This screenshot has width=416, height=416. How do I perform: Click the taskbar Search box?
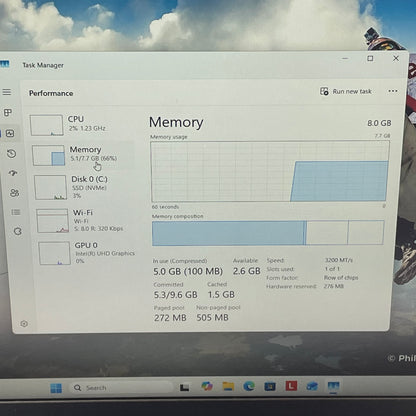pyautogui.click(x=122, y=388)
